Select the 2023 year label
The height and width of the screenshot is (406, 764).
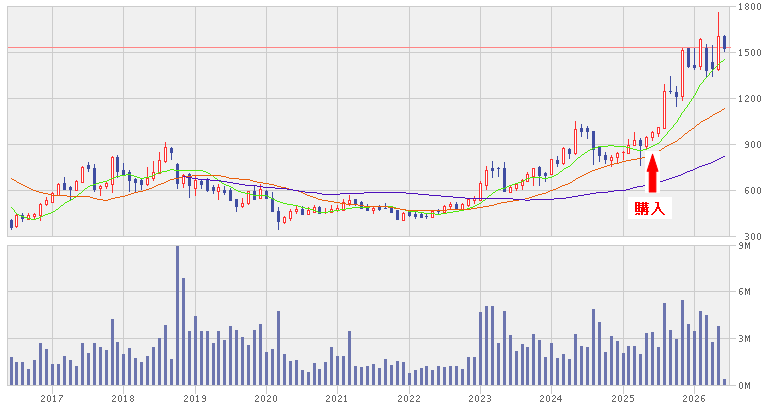coord(480,399)
